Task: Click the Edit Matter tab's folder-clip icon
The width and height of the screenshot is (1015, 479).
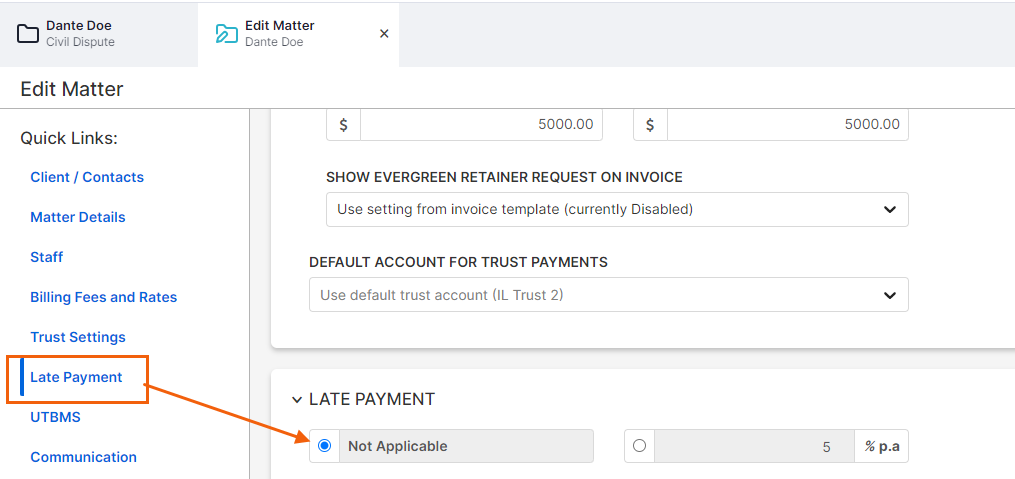Action: coord(227,34)
